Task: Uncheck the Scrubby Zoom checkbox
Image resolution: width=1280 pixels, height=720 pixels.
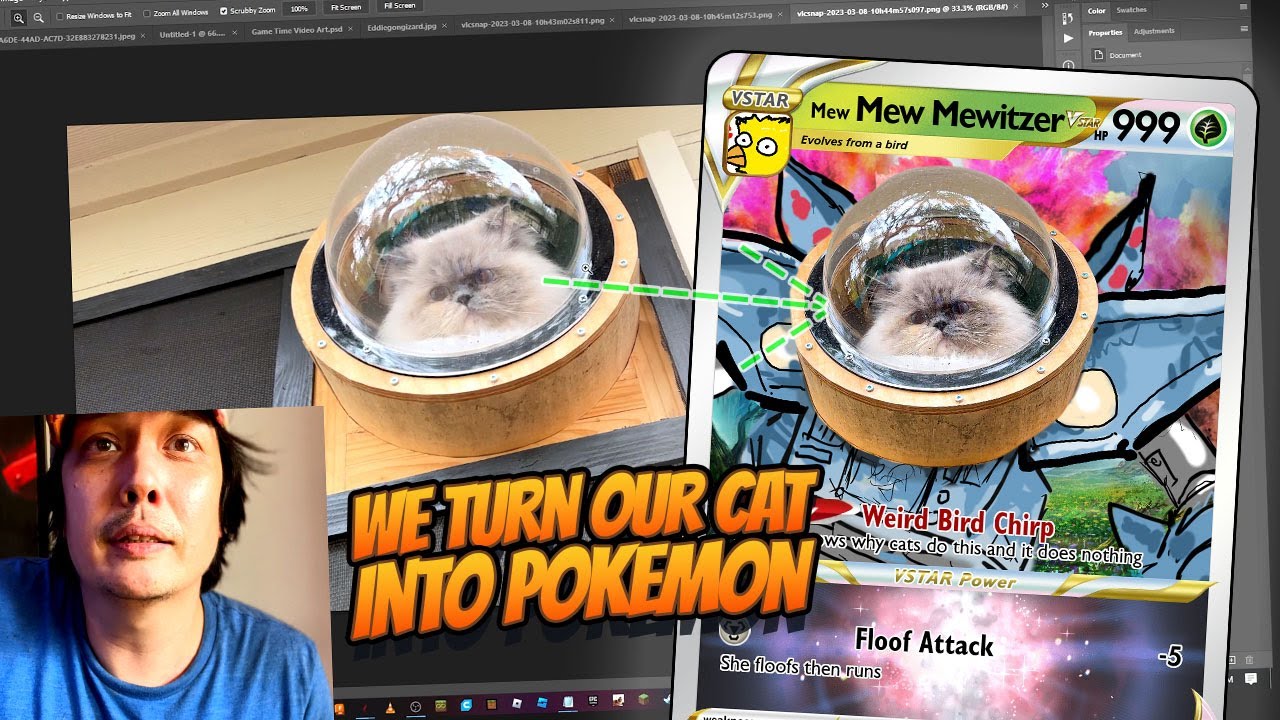Action: pyautogui.click(x=223, y=11)
